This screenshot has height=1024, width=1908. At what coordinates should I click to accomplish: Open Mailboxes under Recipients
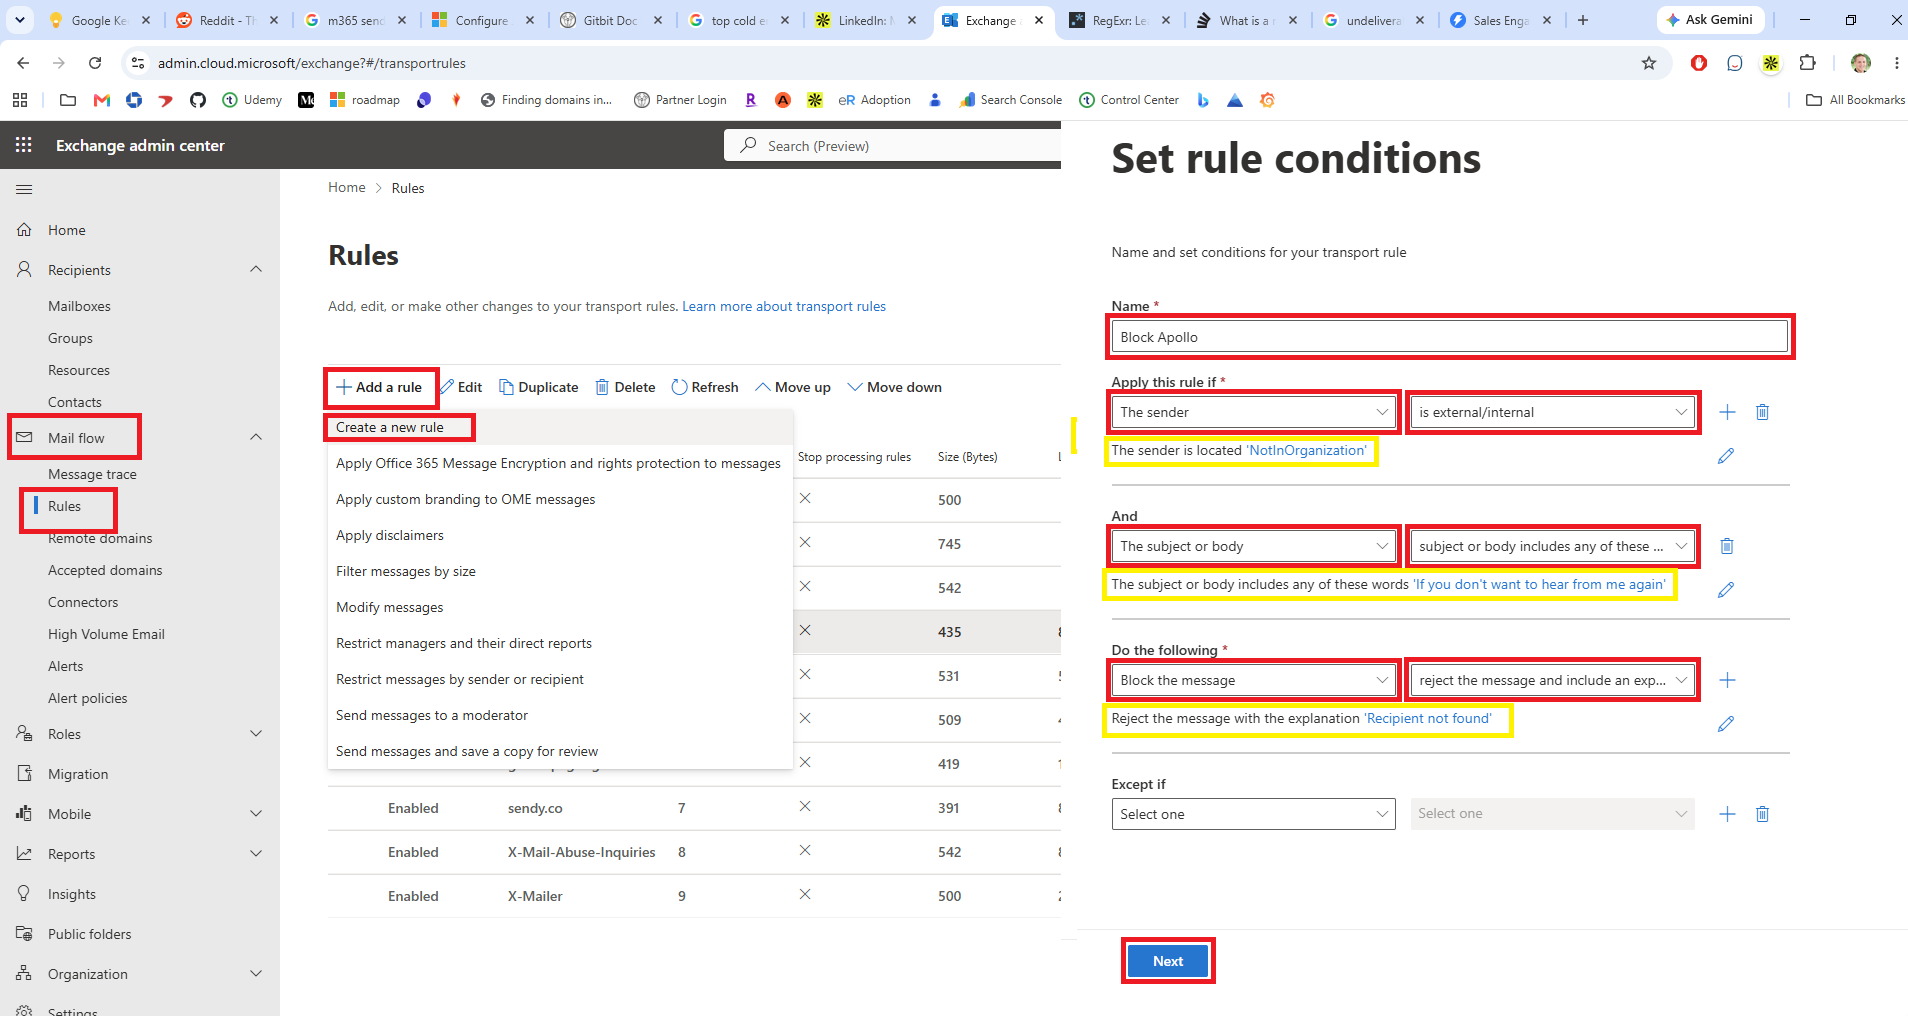tap(79, 306)
